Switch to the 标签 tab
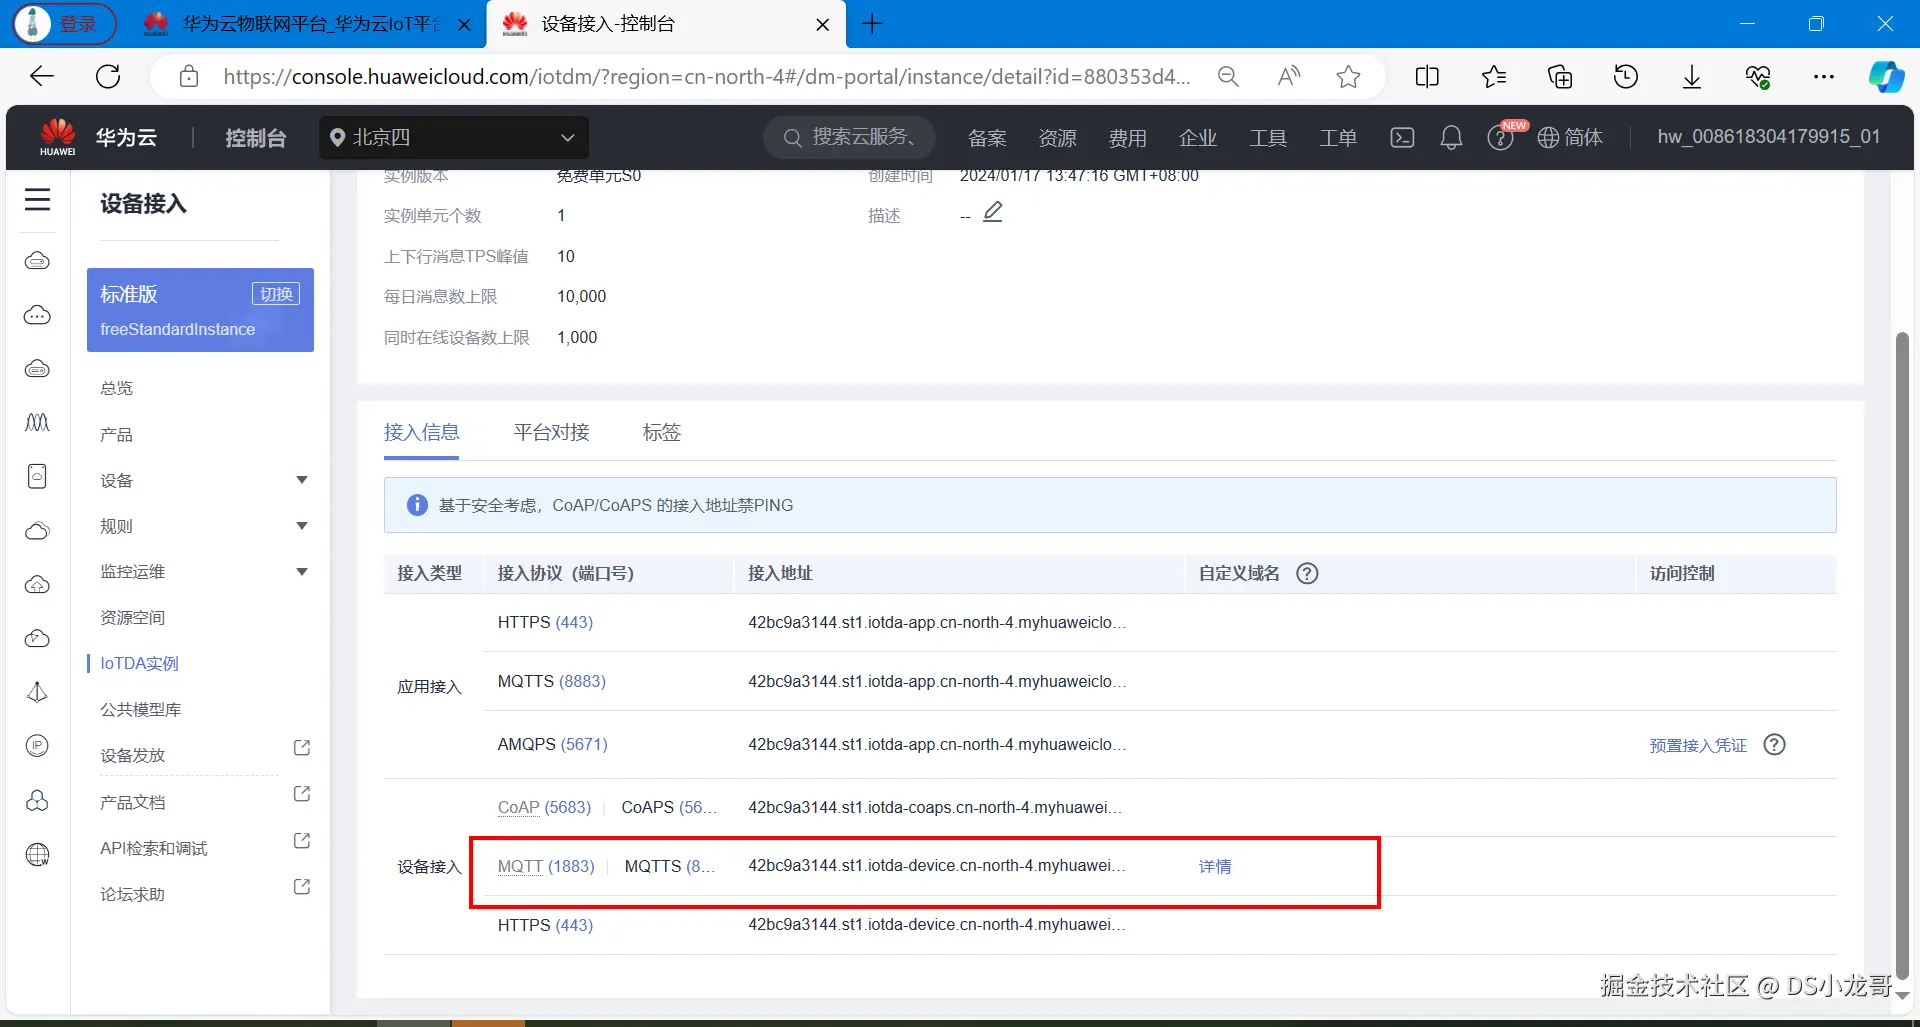The width and height of the screenshot is (1920, 1027). (x=661, y=432)
